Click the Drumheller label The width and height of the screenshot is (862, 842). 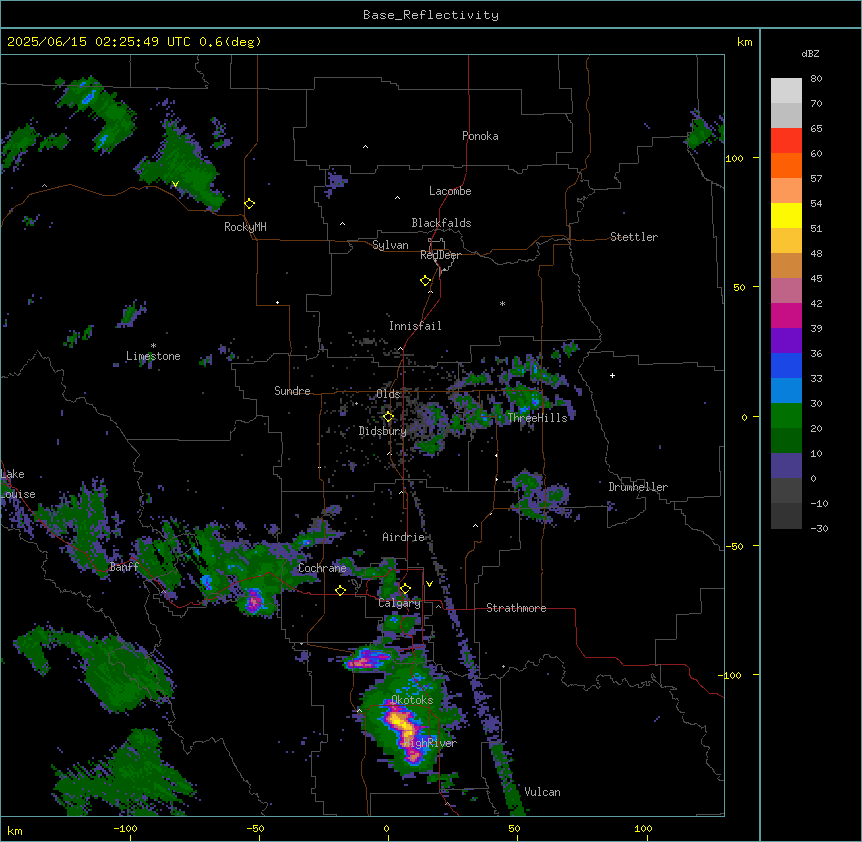pyautogui.click(x=638, y=487)
